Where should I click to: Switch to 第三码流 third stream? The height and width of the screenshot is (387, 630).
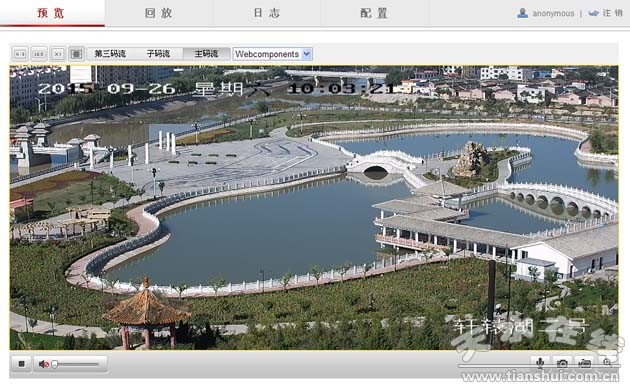pos(110,54)
